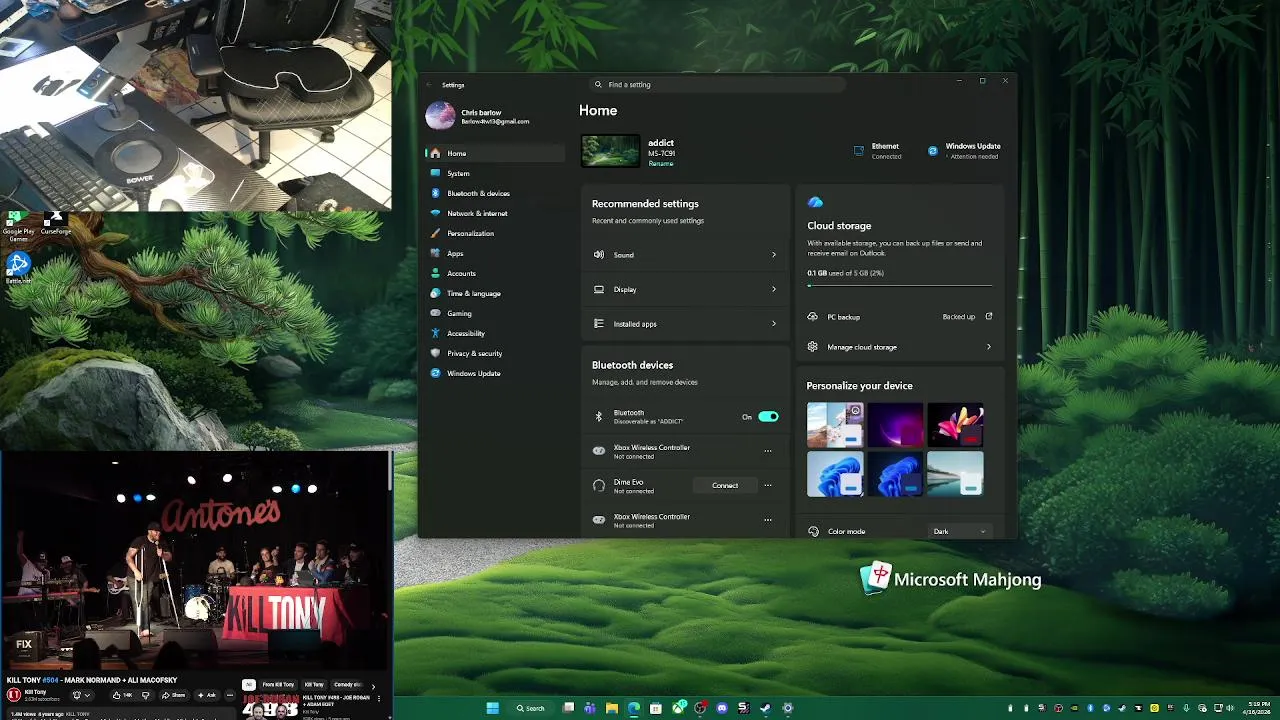This screenshot has width=1280, height=720.
Task: Open the Windows taskbar Search box
Action: [x=531, y=708]
